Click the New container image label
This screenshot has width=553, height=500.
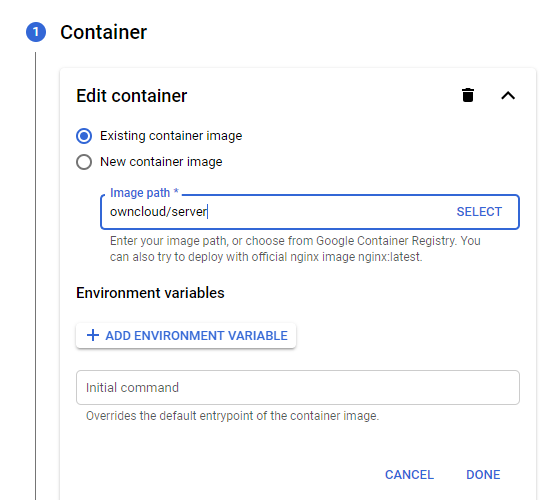(x=161, y=162)
